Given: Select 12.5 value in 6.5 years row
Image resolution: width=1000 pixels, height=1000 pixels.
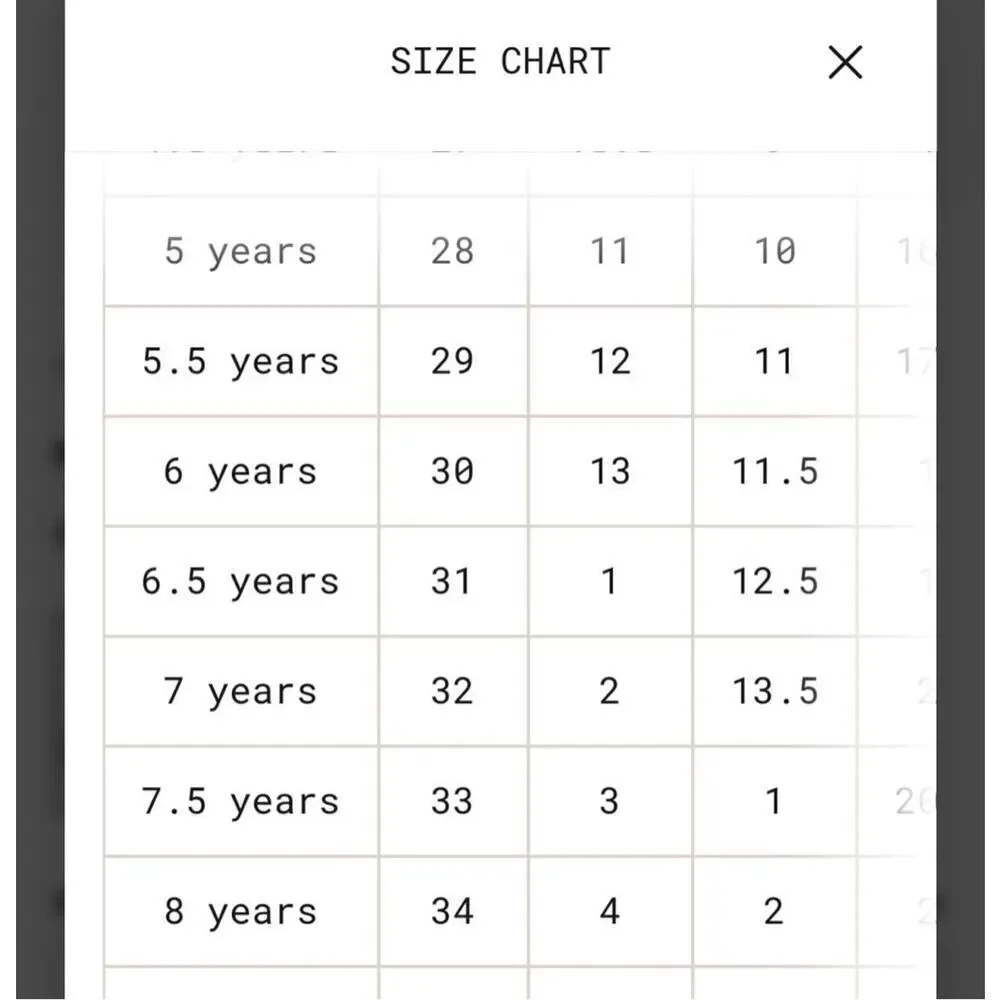Looking at the screenshot, I should point(775,582).
